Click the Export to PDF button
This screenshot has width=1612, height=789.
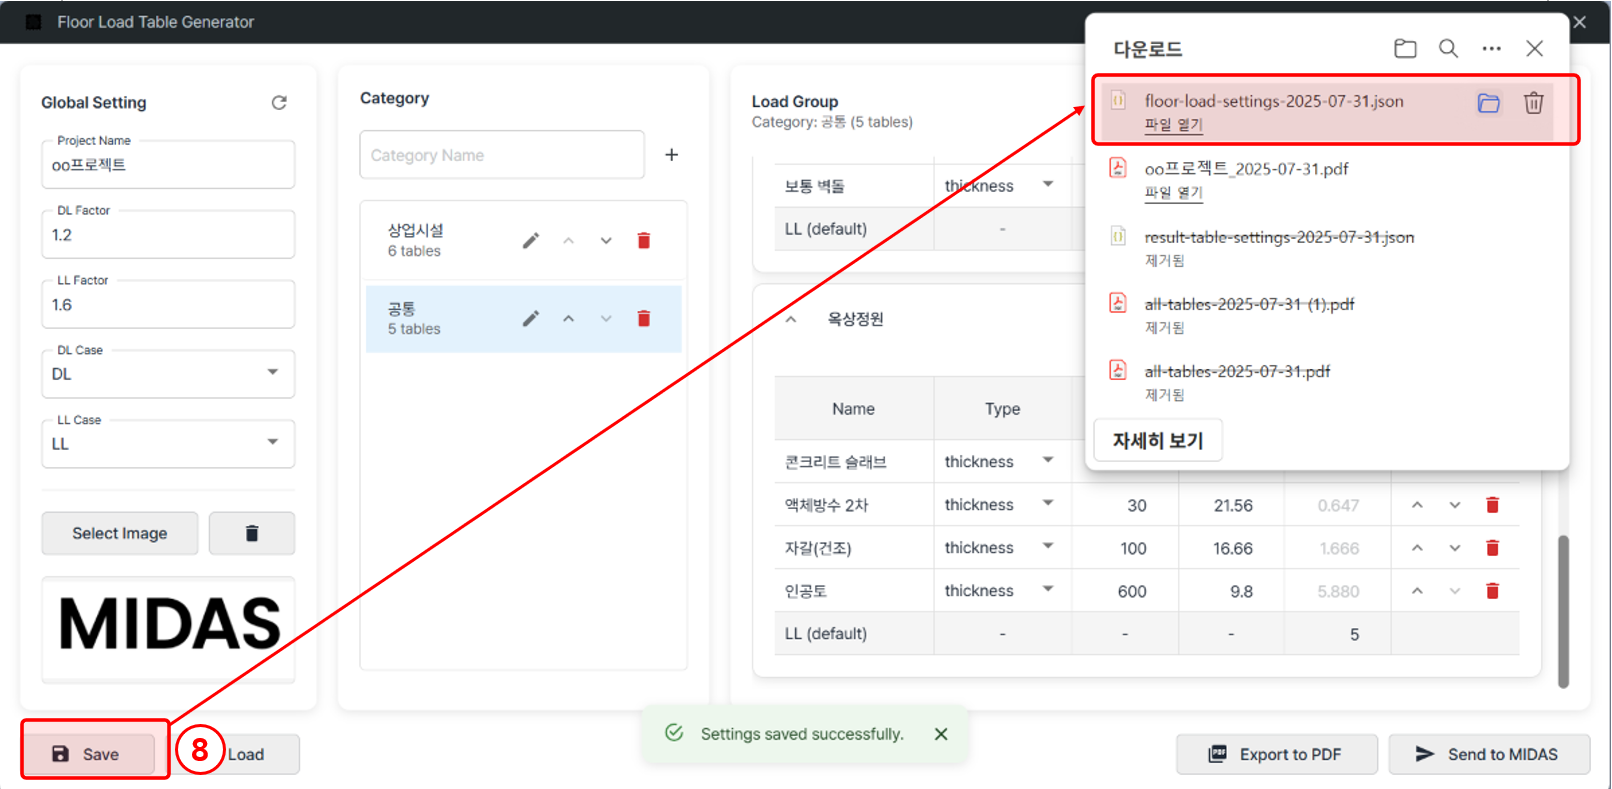1276,754
